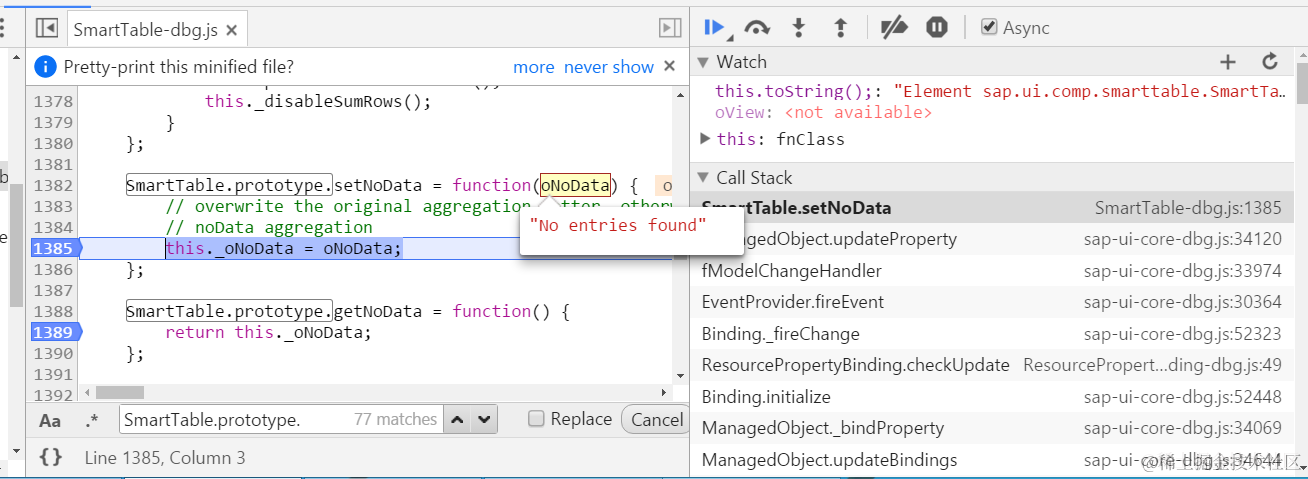Open the 'more' pretty-print info link
Screen dimensions: 1308x479
point(534,67)
